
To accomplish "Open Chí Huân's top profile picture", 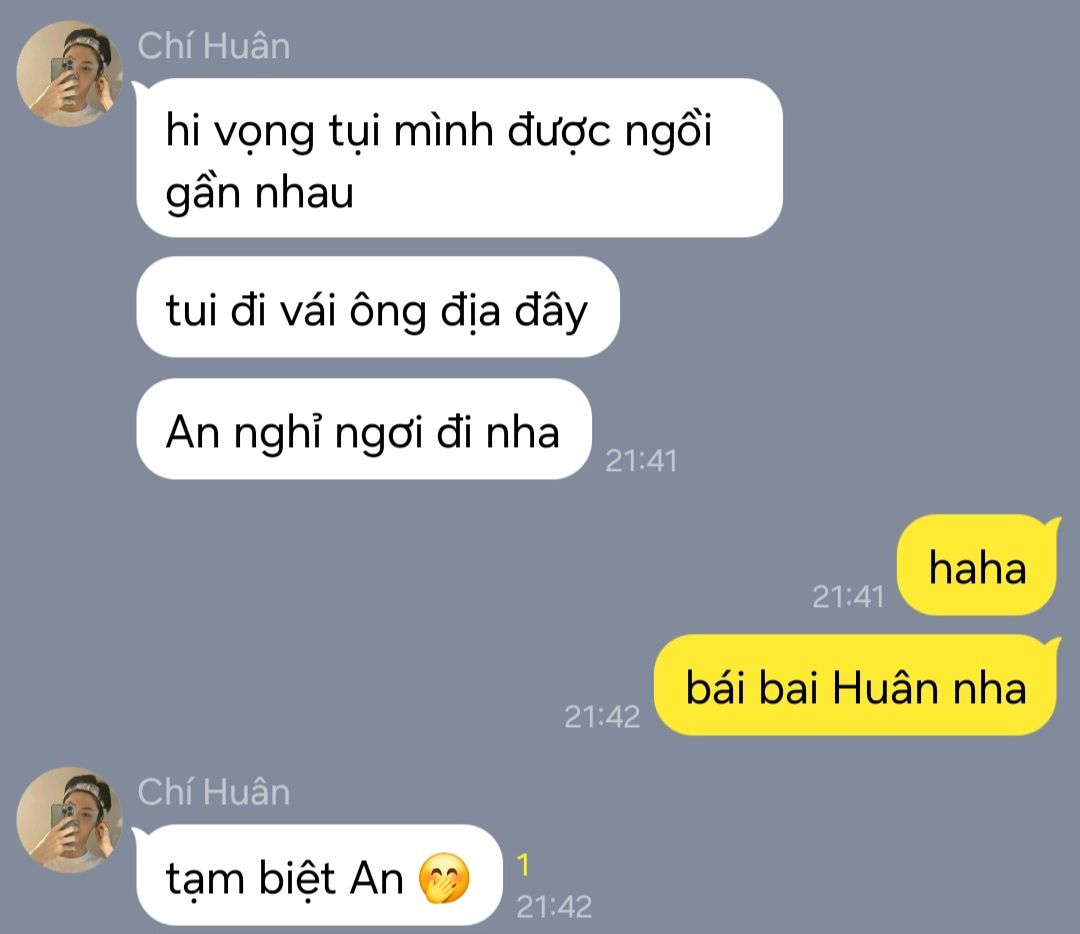I will (70, 73).
